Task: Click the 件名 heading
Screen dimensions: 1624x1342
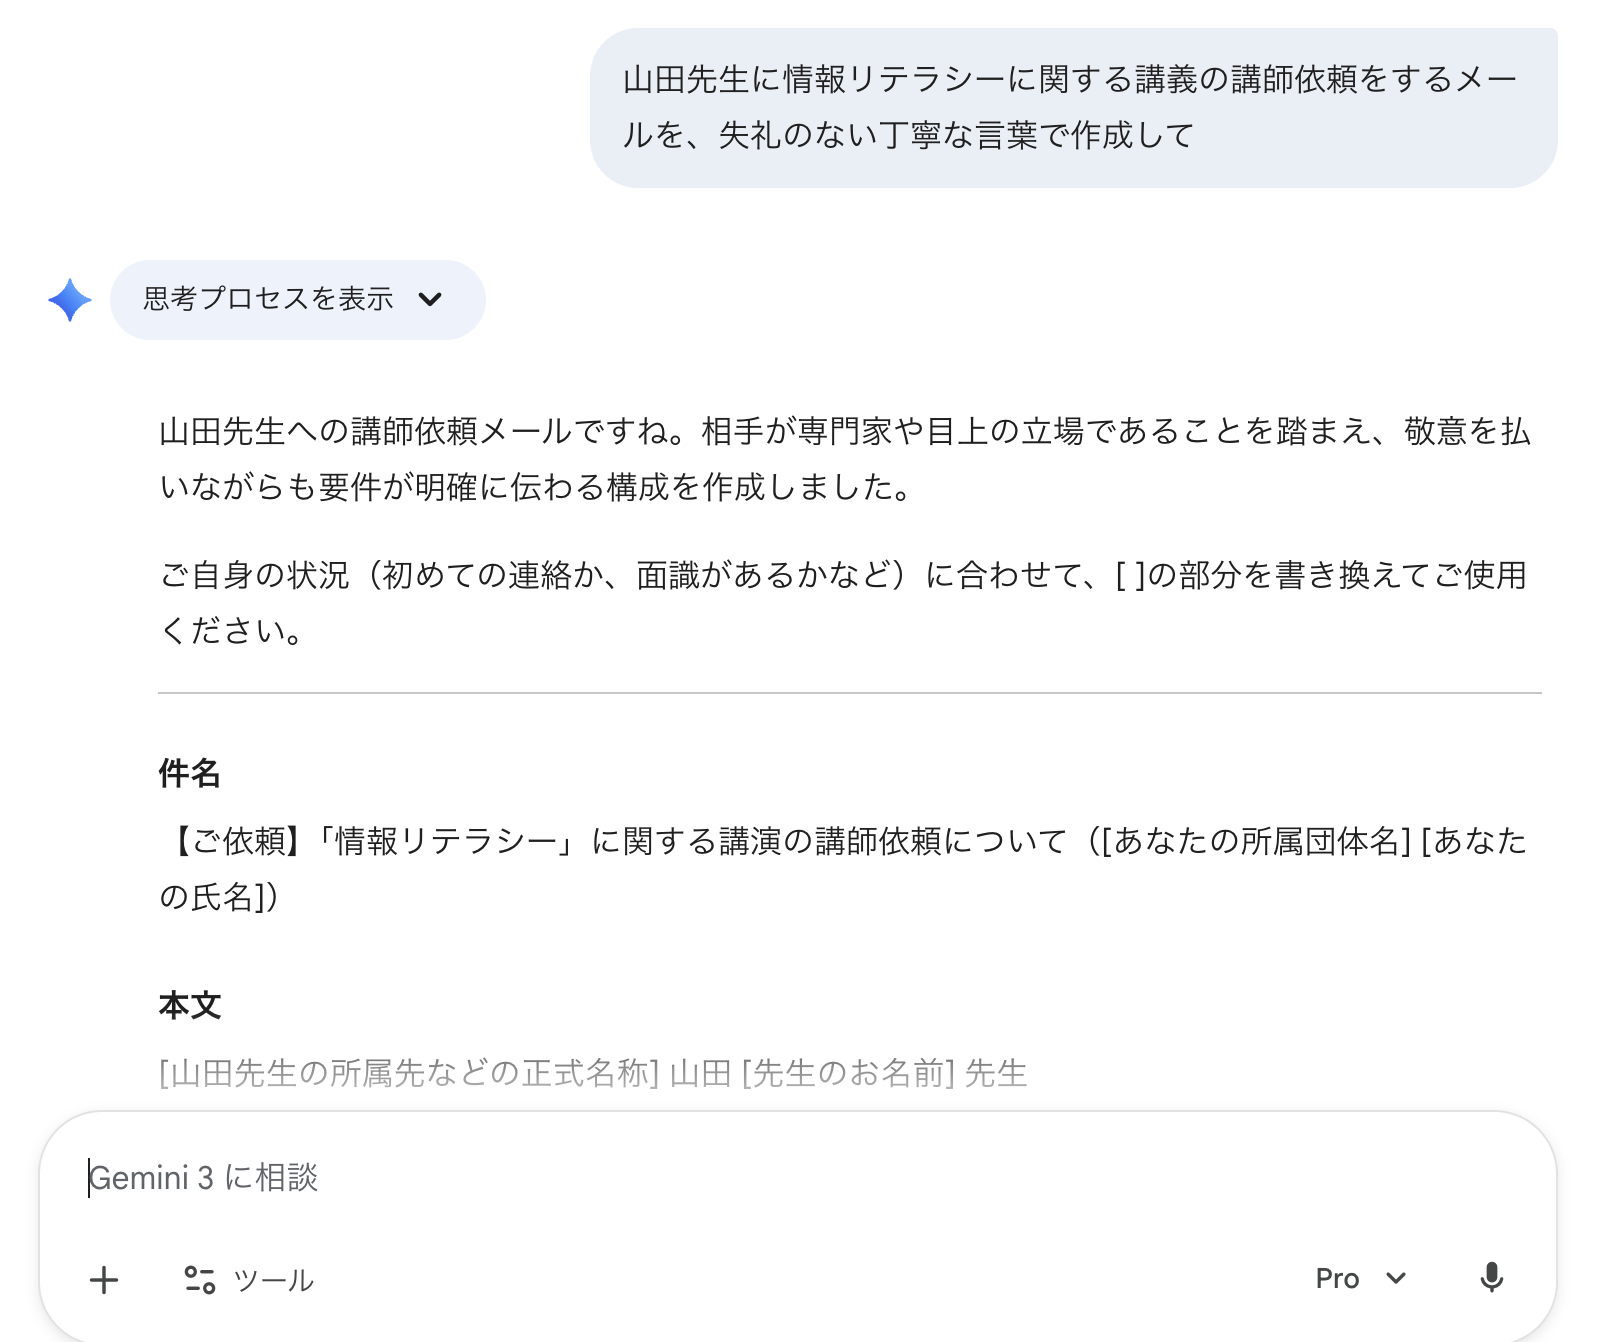Action: (189, 773)
